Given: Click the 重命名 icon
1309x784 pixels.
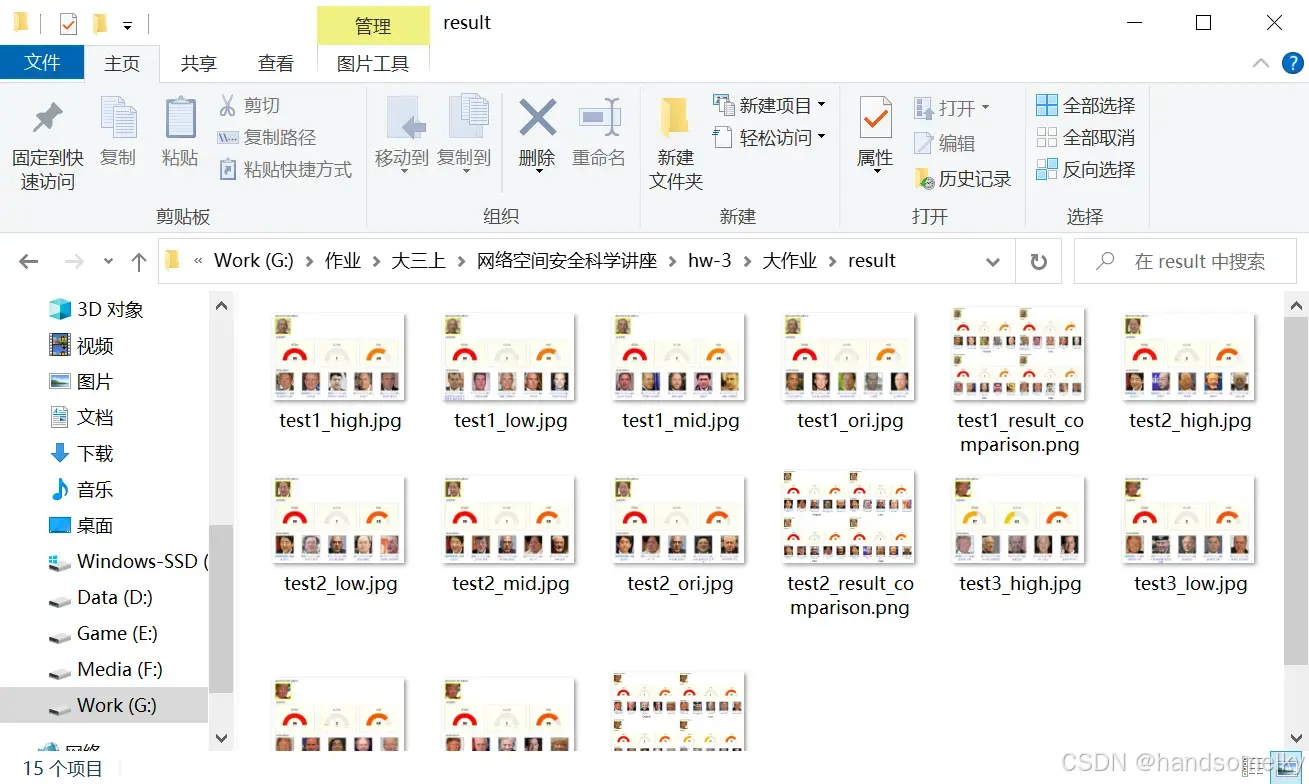Looking at the screenshot, I should [599, 119].
